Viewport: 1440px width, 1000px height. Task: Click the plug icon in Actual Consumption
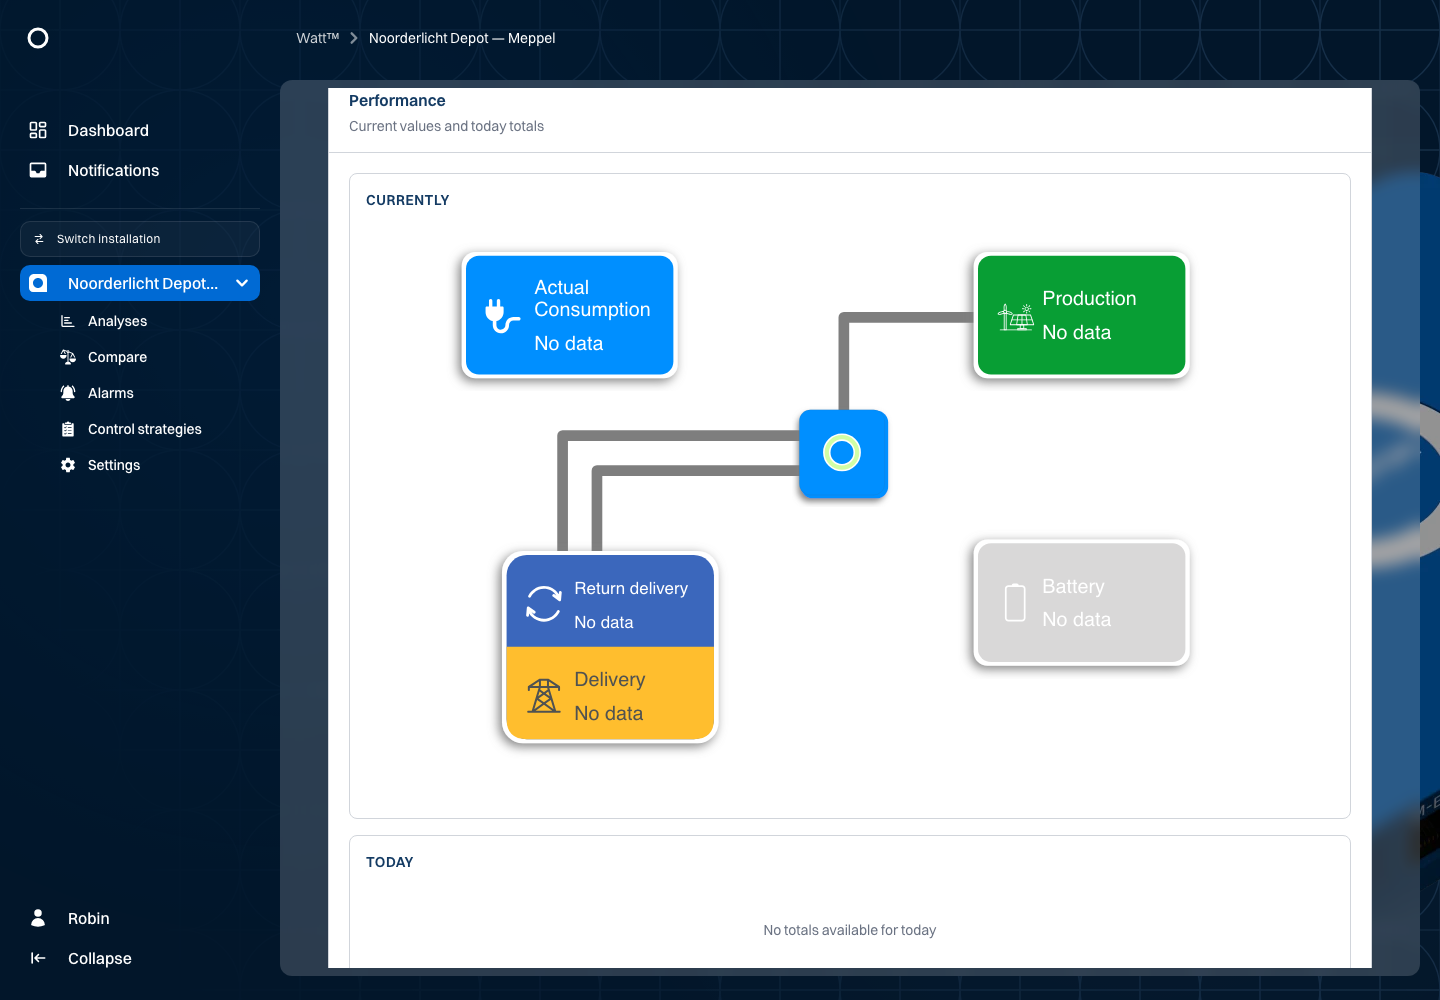(x=502, y=315)
